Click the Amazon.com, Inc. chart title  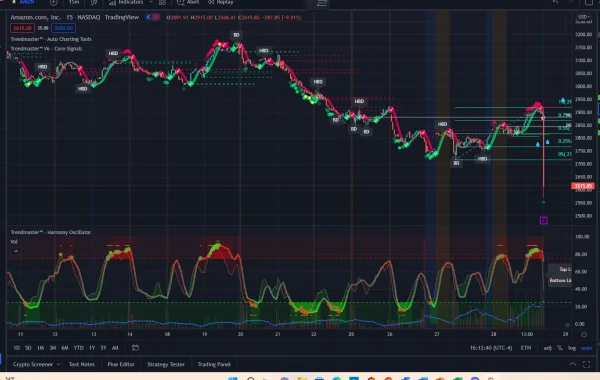(x=35, y=17)
